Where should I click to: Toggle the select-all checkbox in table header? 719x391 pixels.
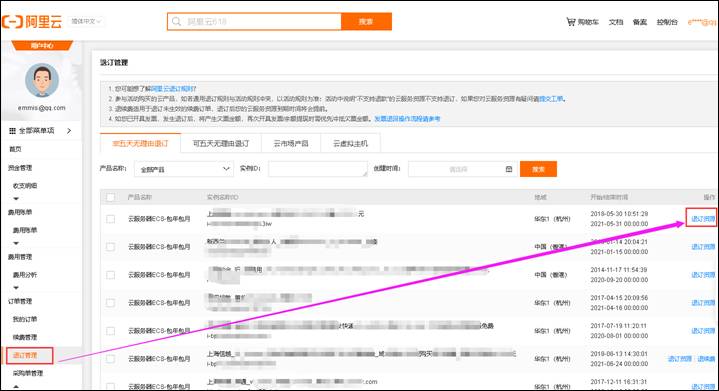(x=111, y=197)
